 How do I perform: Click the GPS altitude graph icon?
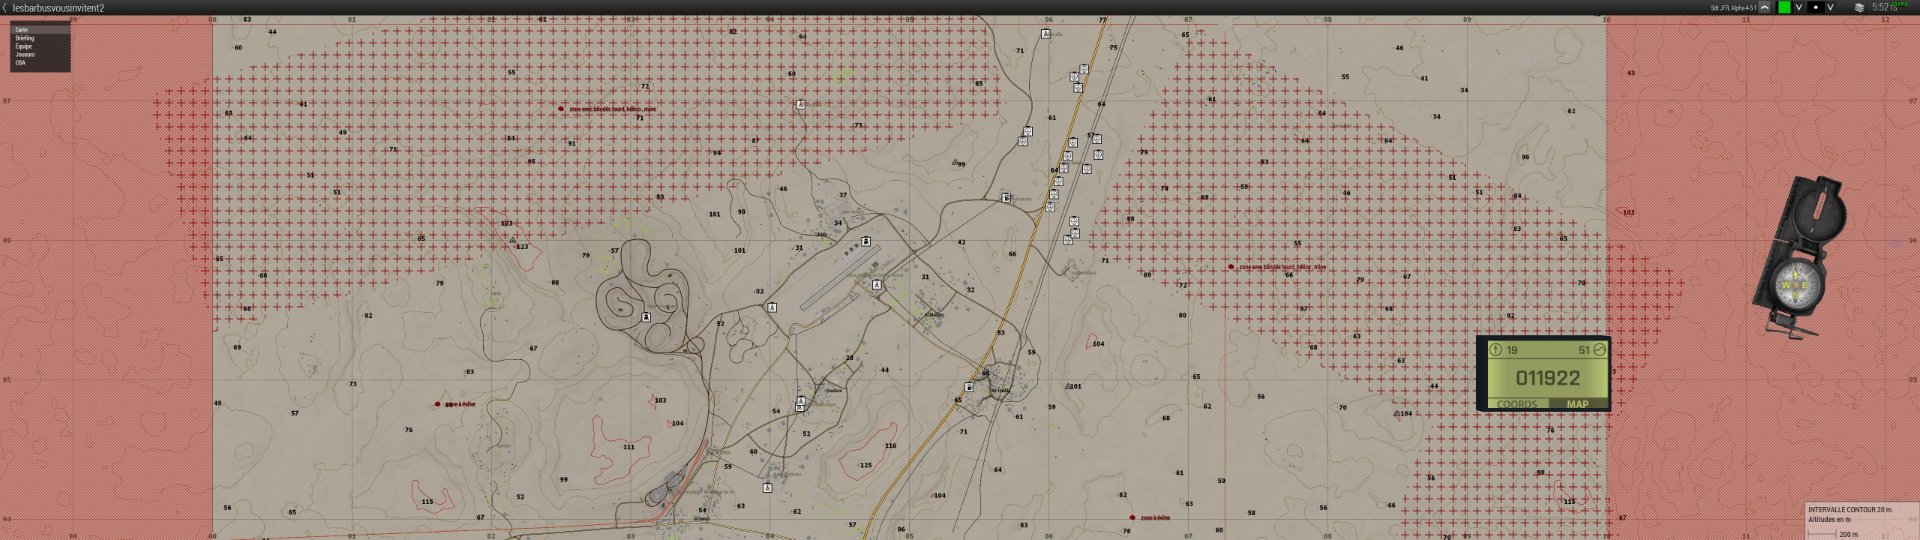1598,350
